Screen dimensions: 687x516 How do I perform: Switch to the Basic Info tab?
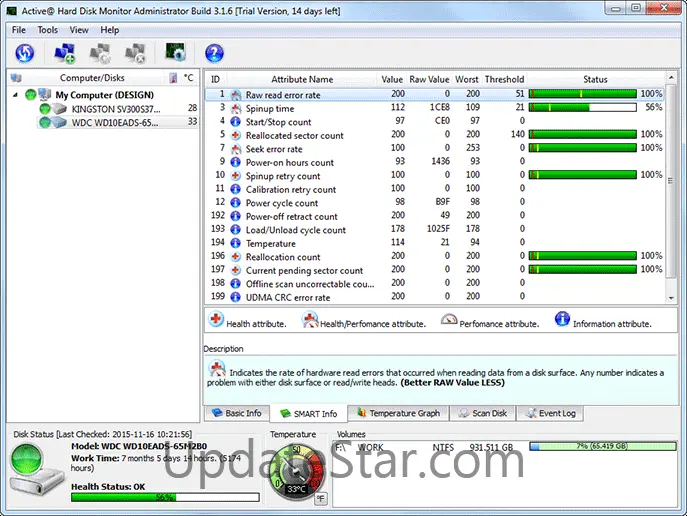coord(237,413)
